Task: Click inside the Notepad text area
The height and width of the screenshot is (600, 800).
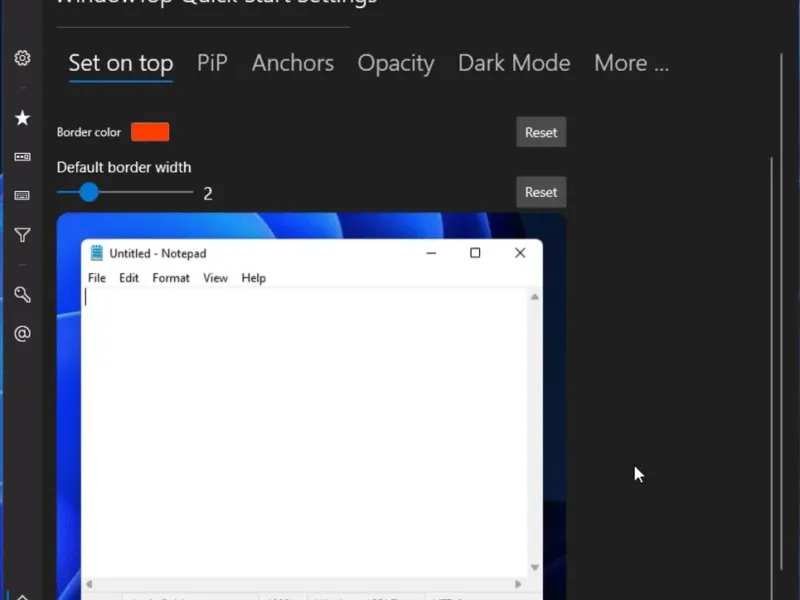Action: pos(305,433)
